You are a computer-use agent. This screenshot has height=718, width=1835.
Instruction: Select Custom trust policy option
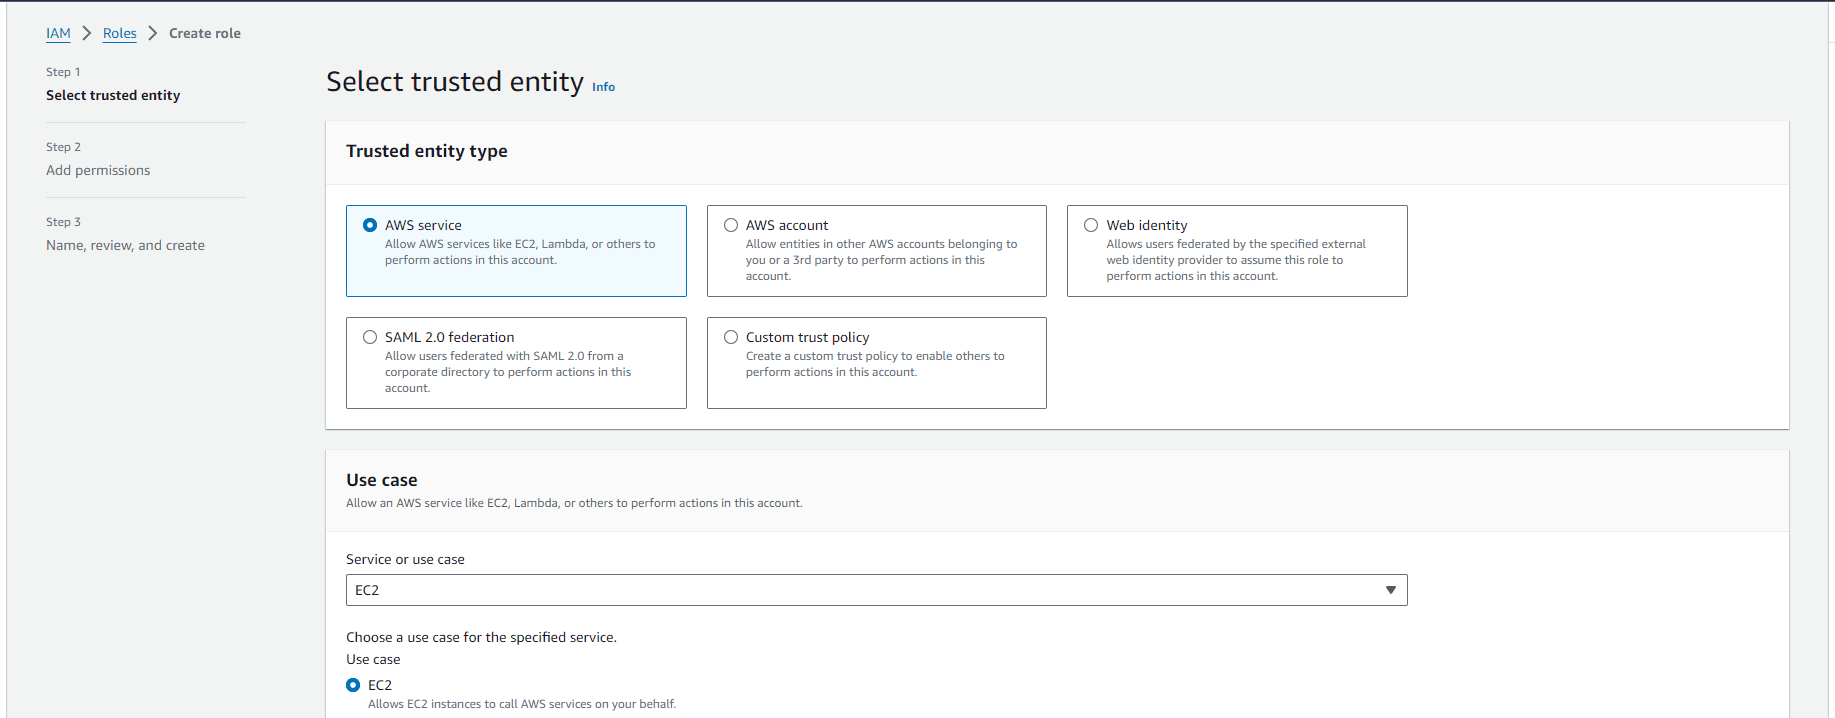731,337
